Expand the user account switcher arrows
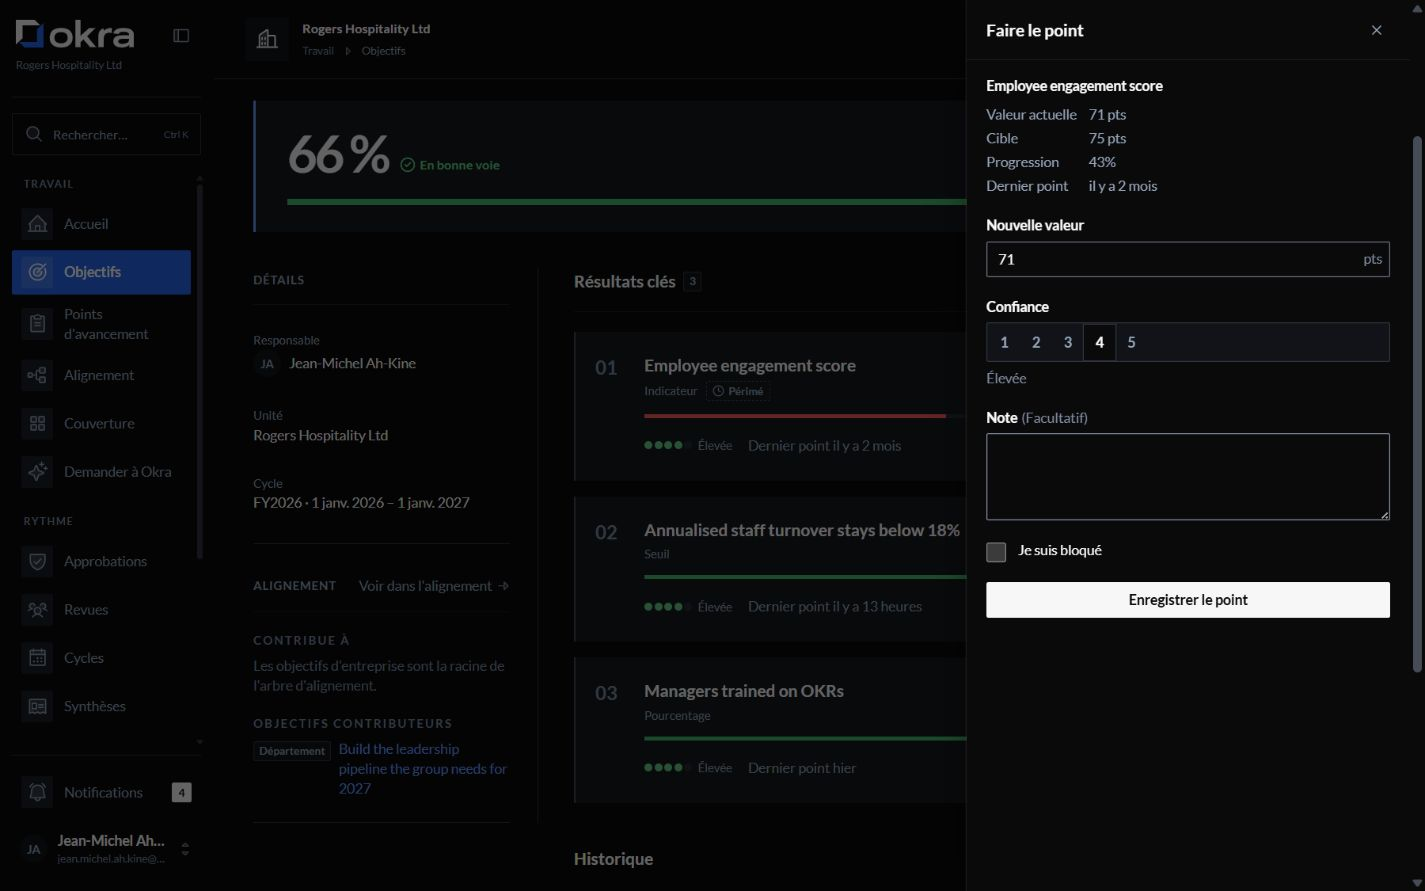1425x891 pixels. click(x=185, y=850)
